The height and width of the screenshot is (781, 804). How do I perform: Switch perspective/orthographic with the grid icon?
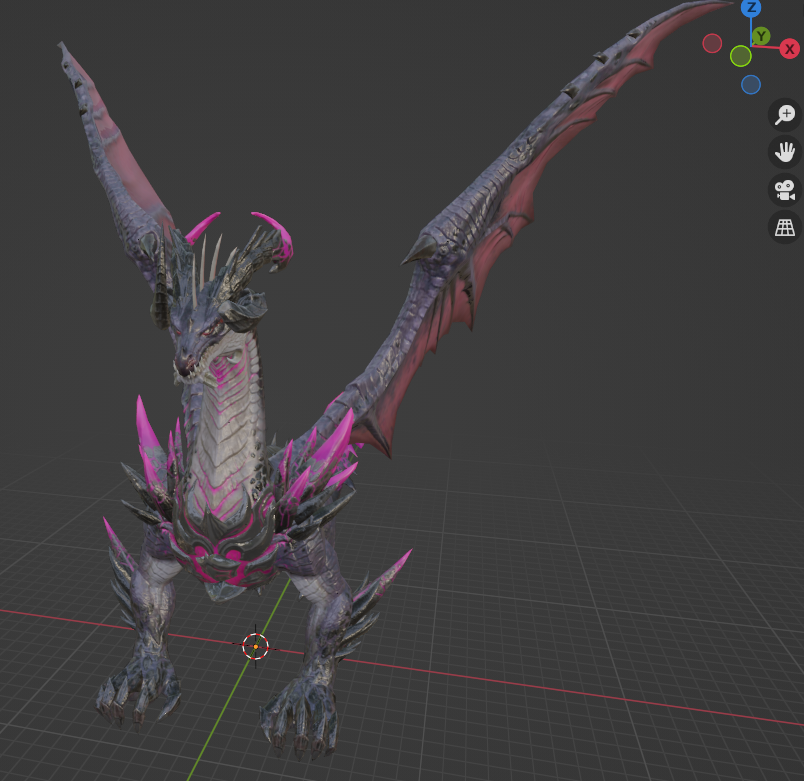point(785,227)
